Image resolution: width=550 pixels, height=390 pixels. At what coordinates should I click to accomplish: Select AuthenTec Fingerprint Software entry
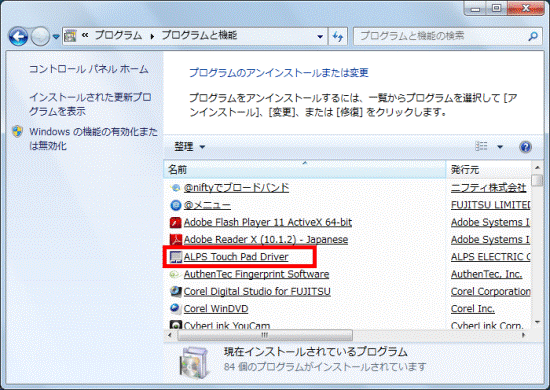tap(256, 274)
